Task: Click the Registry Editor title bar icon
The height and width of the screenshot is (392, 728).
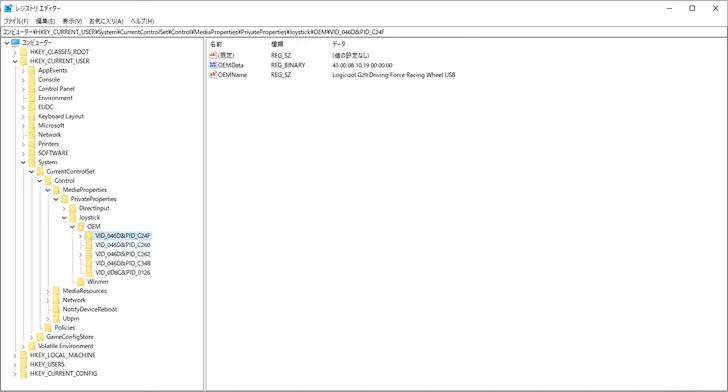Action: pos(8,8)
